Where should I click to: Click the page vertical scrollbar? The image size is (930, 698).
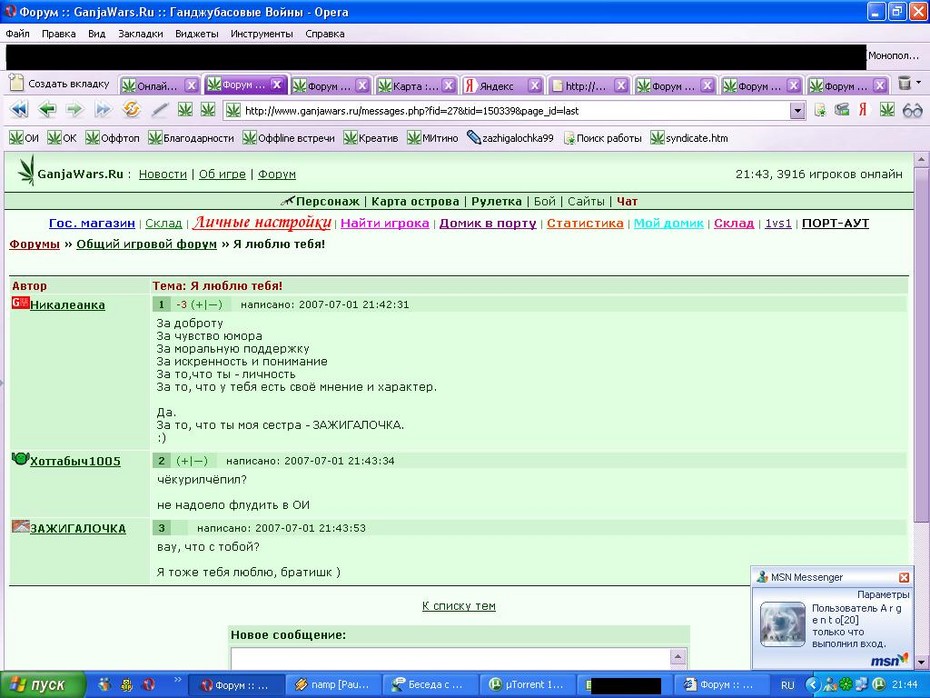(921, 409)
